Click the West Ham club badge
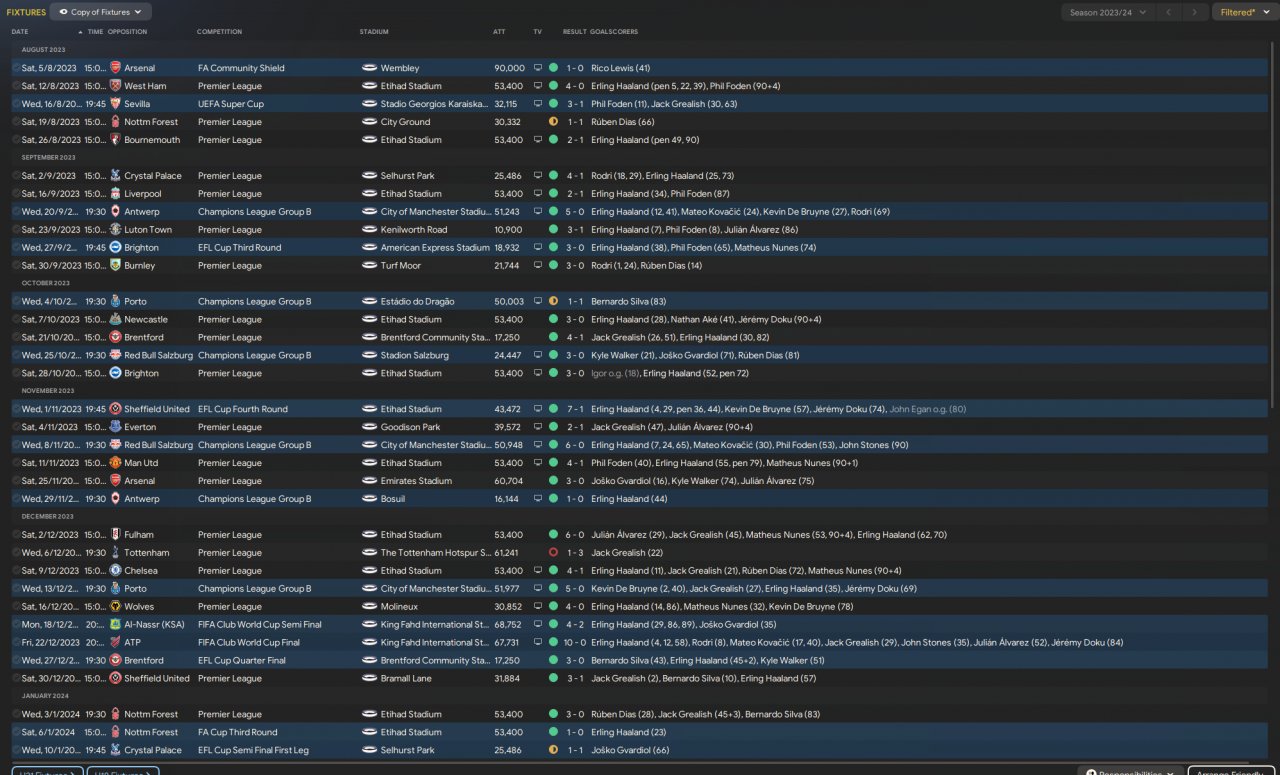The width and height of the screenshot is (1280, 775). point(115,86)
